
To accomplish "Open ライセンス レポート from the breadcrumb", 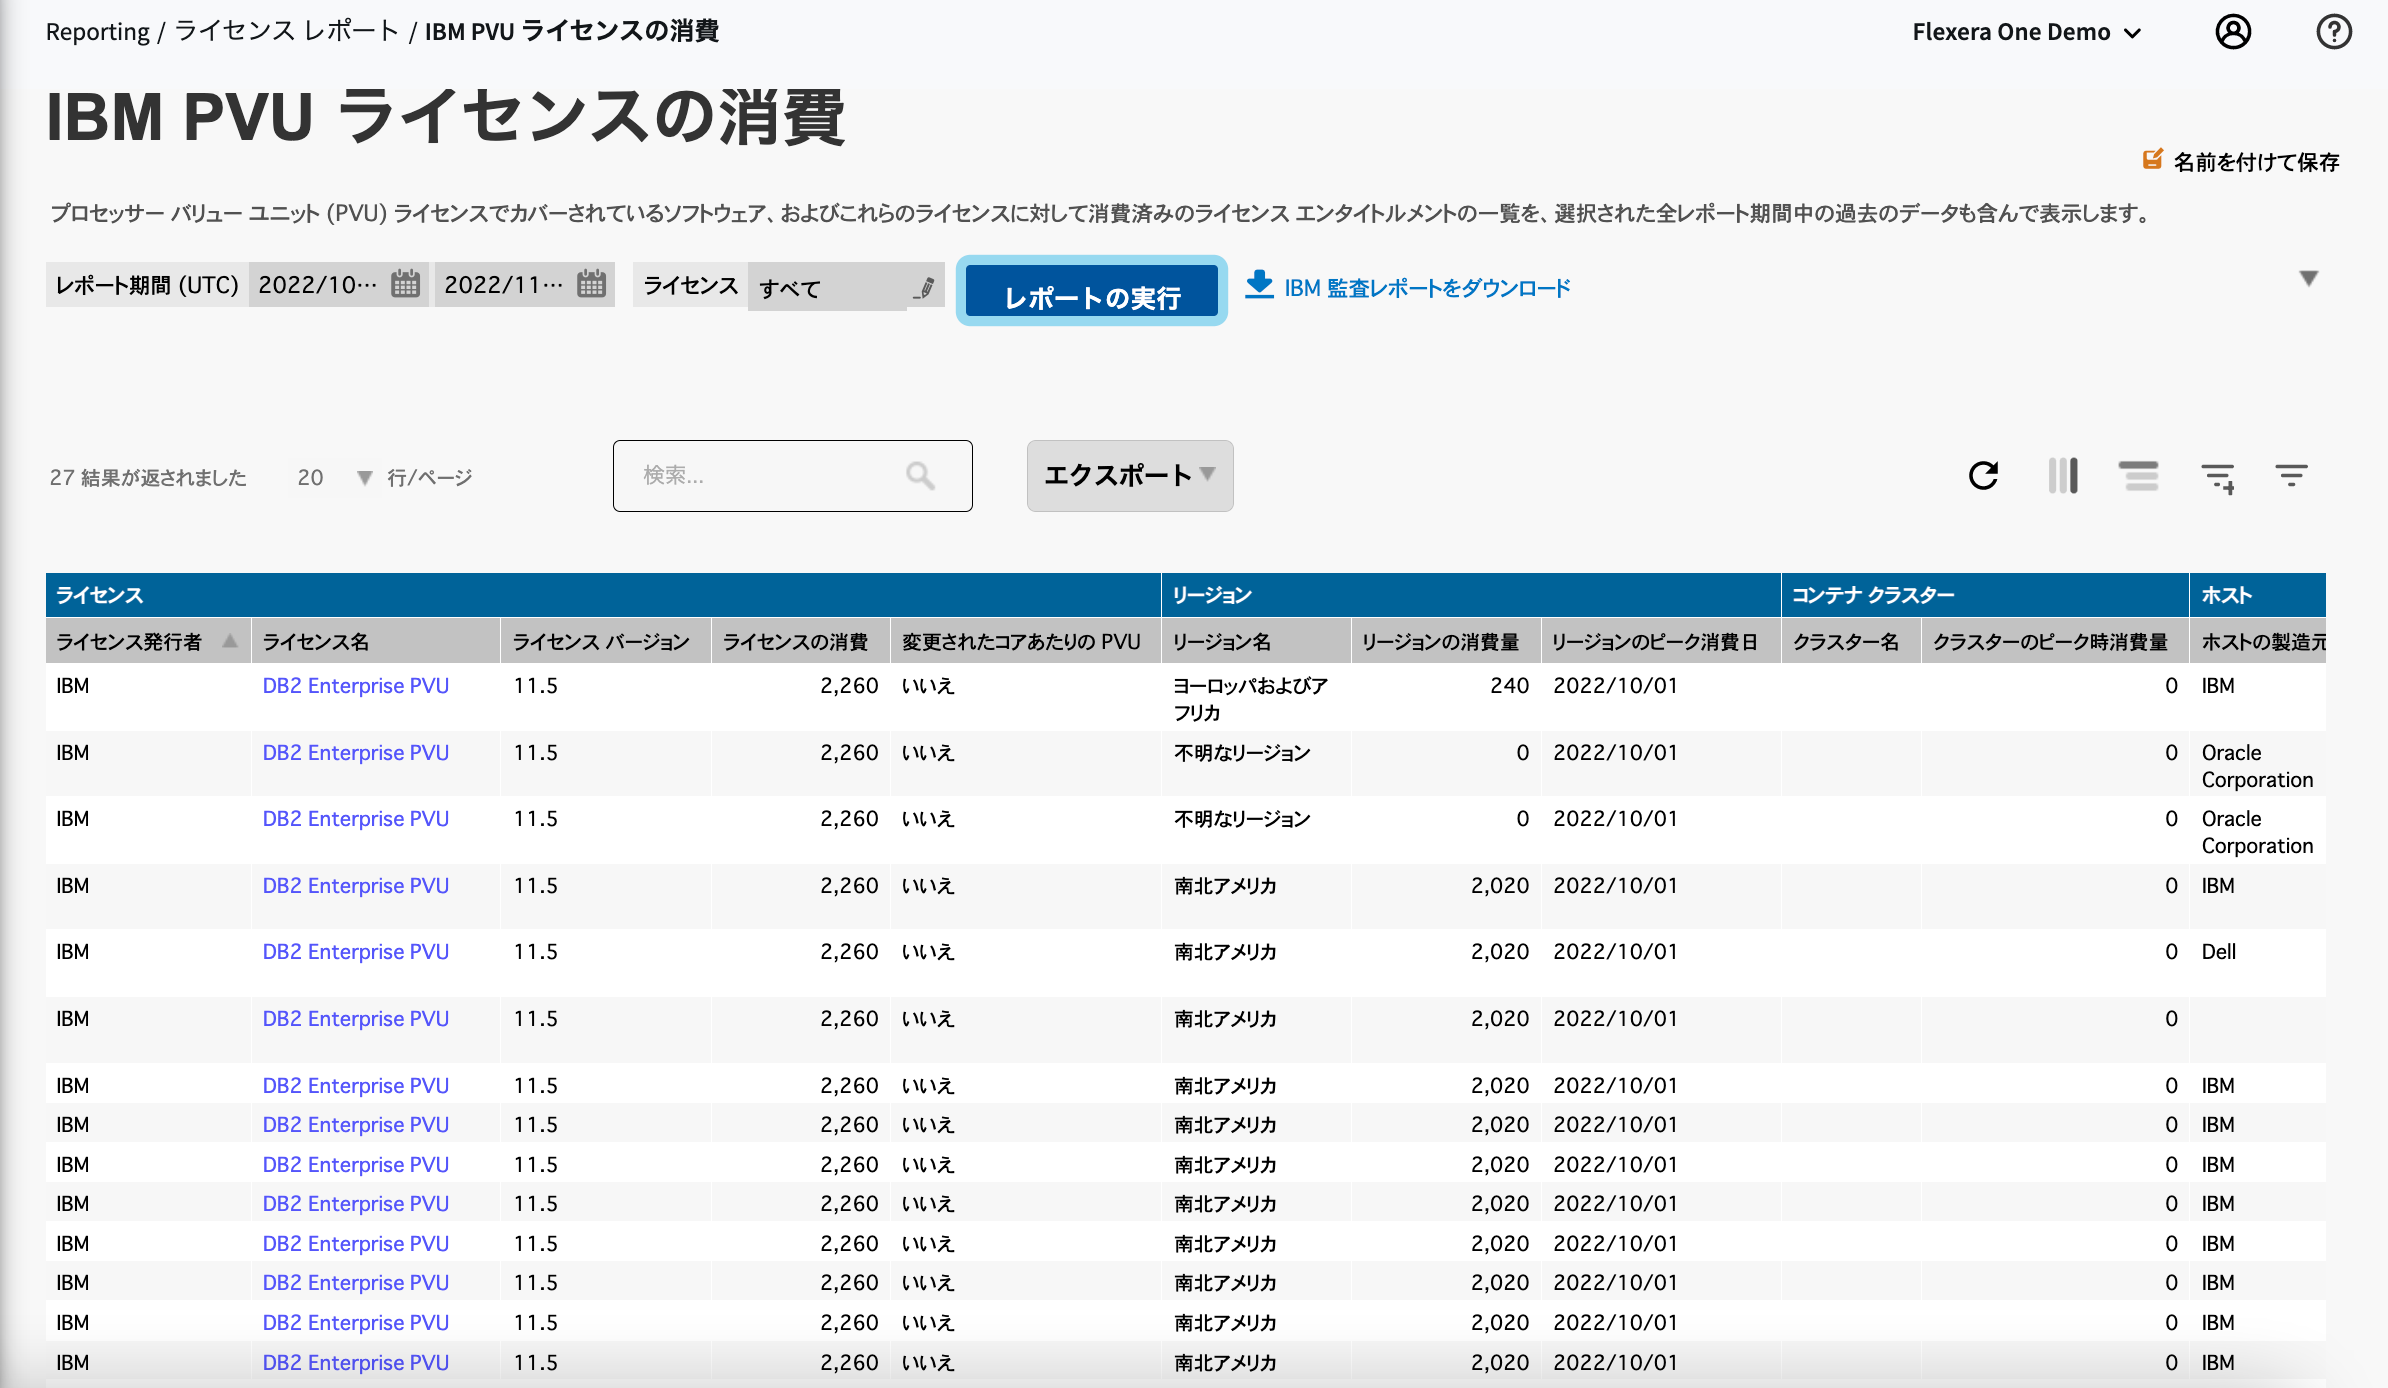I will click(x=284, y=31).
